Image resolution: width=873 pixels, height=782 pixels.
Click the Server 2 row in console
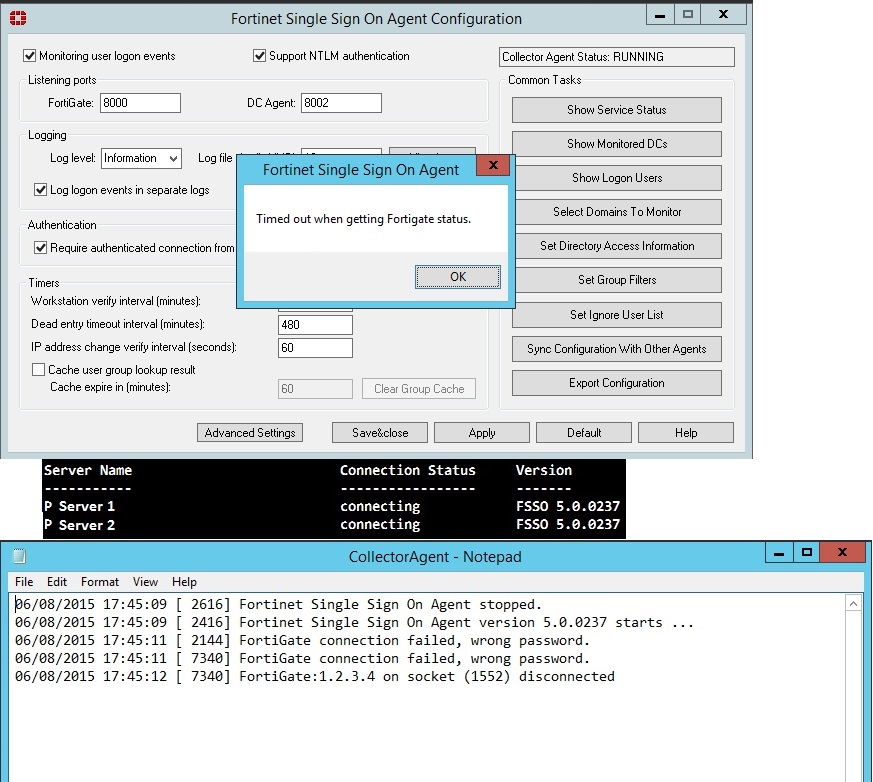click(x=332, y=524)
